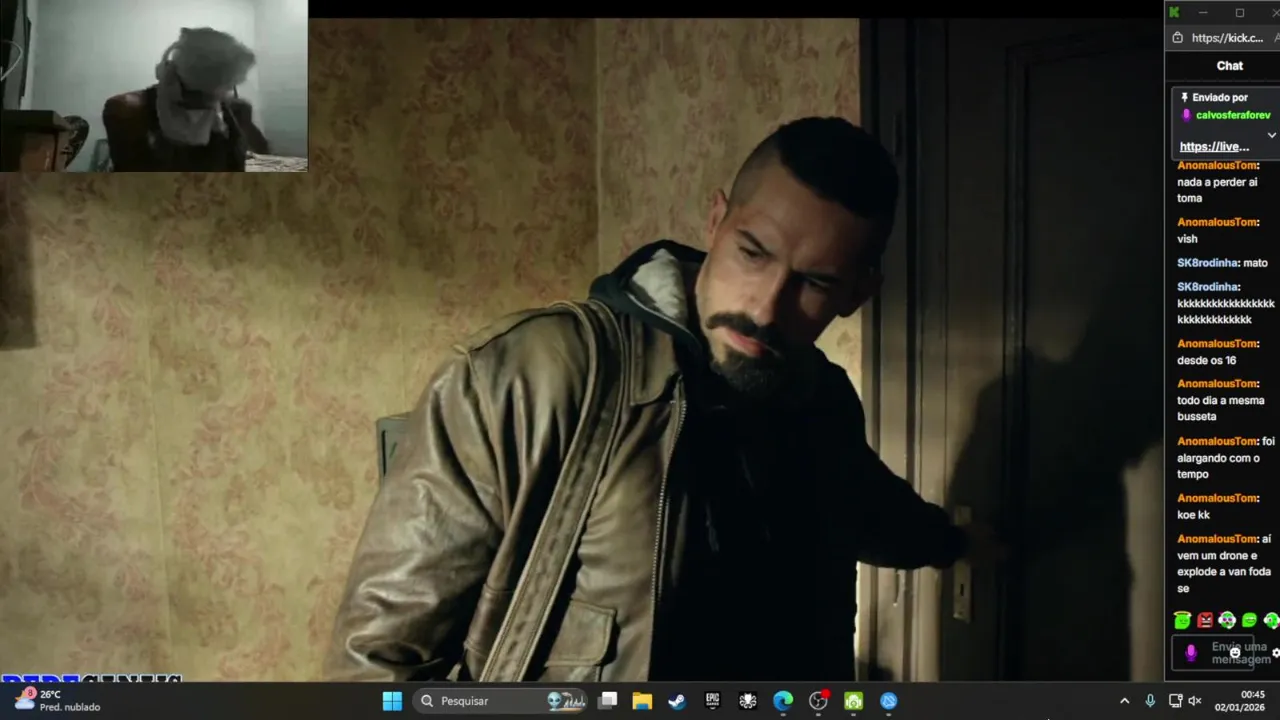Screen dimensions: 1280x720
Task: Open the blue round app icon on taskbar
Action: pos(889,701)
